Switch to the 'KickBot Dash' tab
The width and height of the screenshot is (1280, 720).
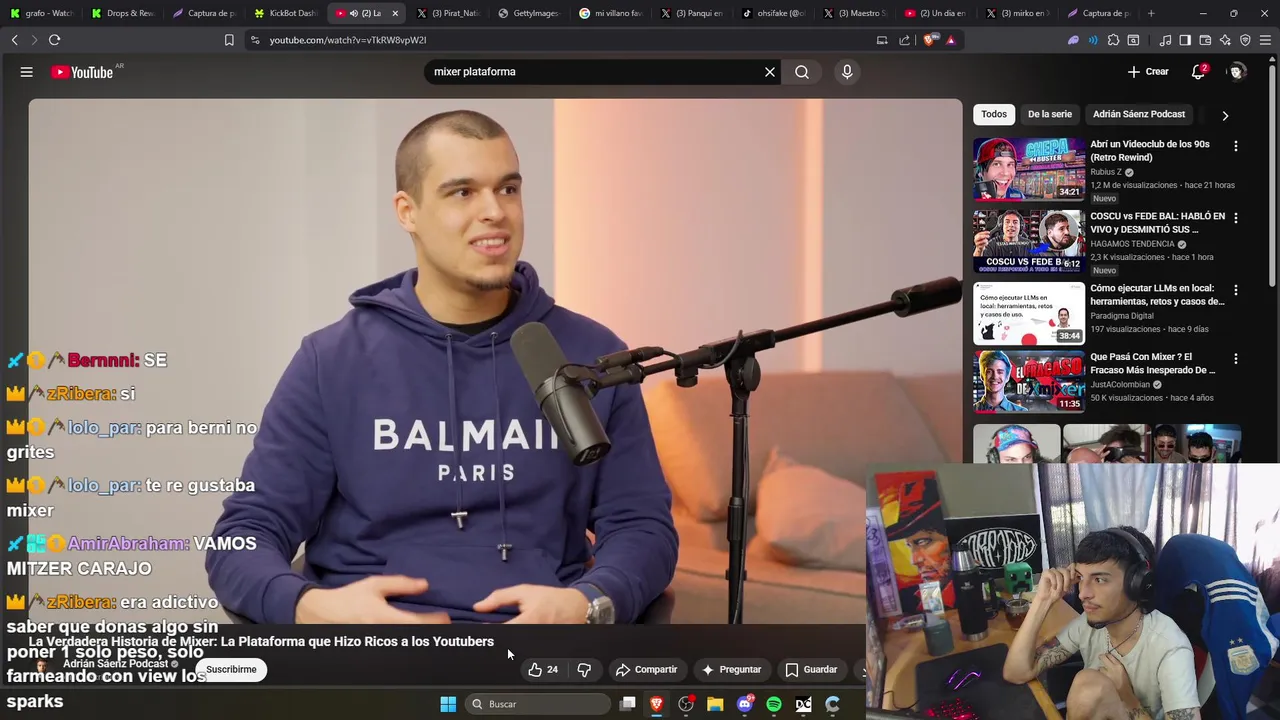point(285,13)
